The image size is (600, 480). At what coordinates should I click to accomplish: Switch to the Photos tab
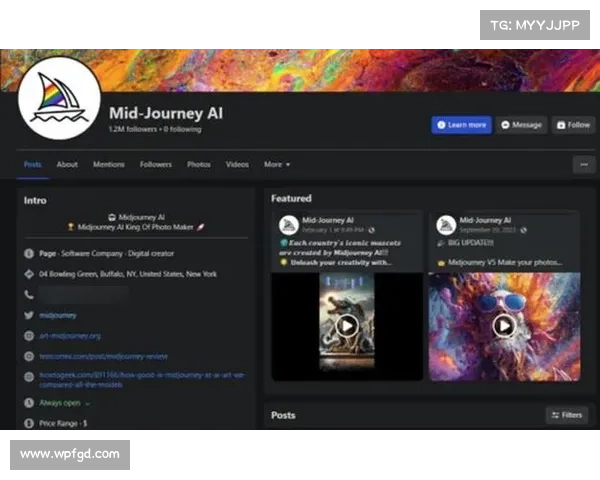tap(199, 164)
